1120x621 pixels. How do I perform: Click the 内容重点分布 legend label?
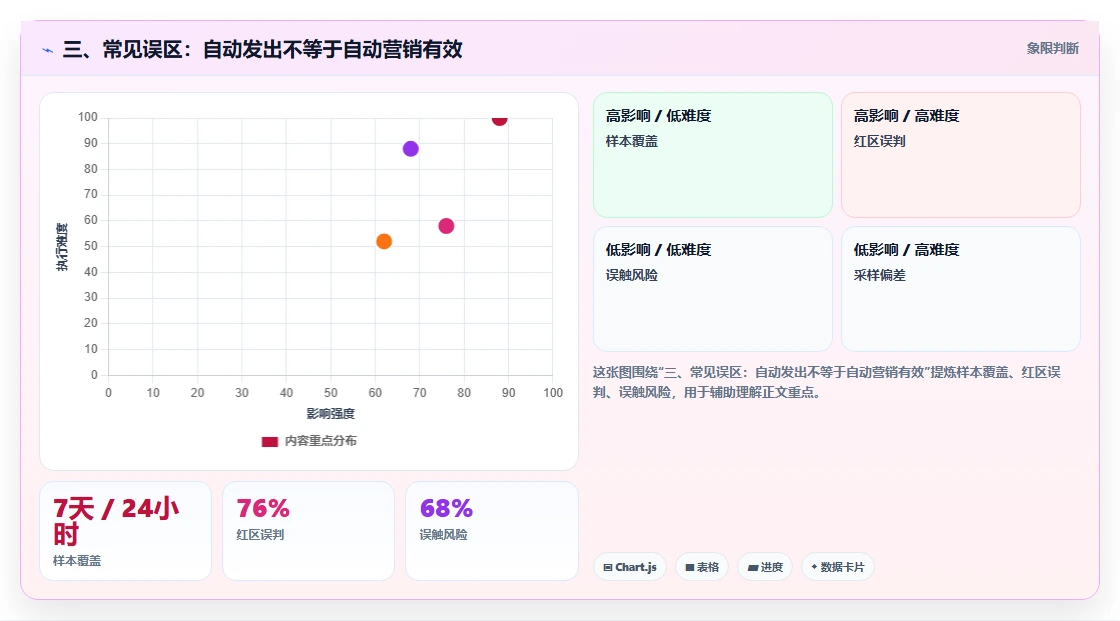320,442
